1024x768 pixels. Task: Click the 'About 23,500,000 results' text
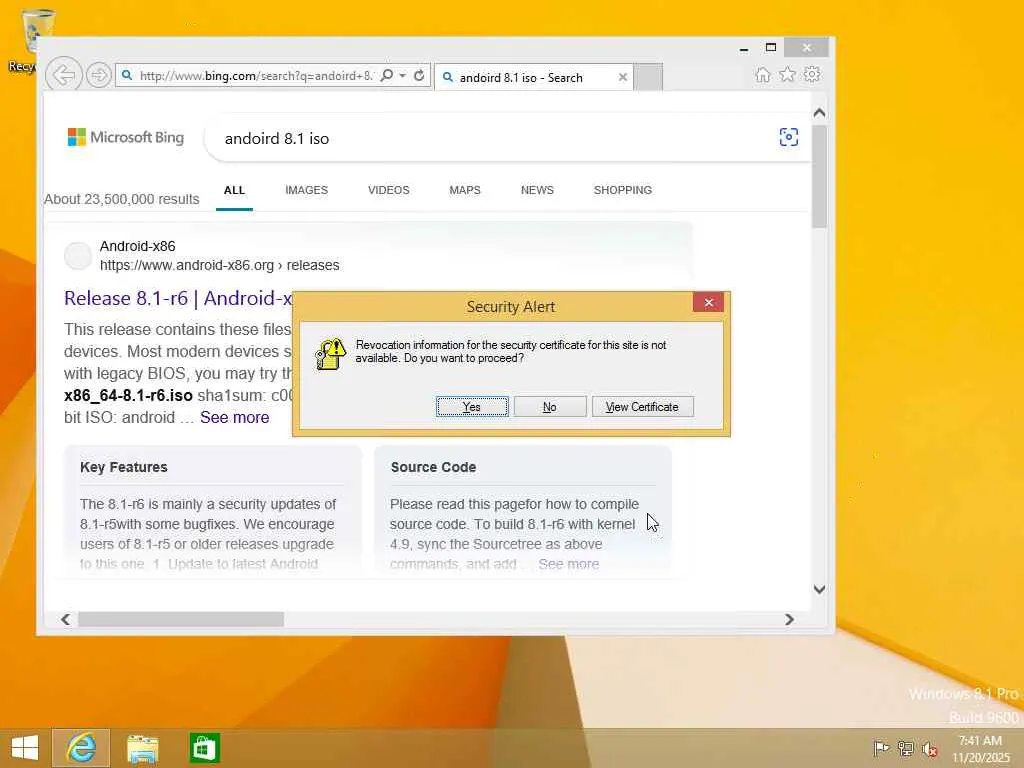(121, 199)
